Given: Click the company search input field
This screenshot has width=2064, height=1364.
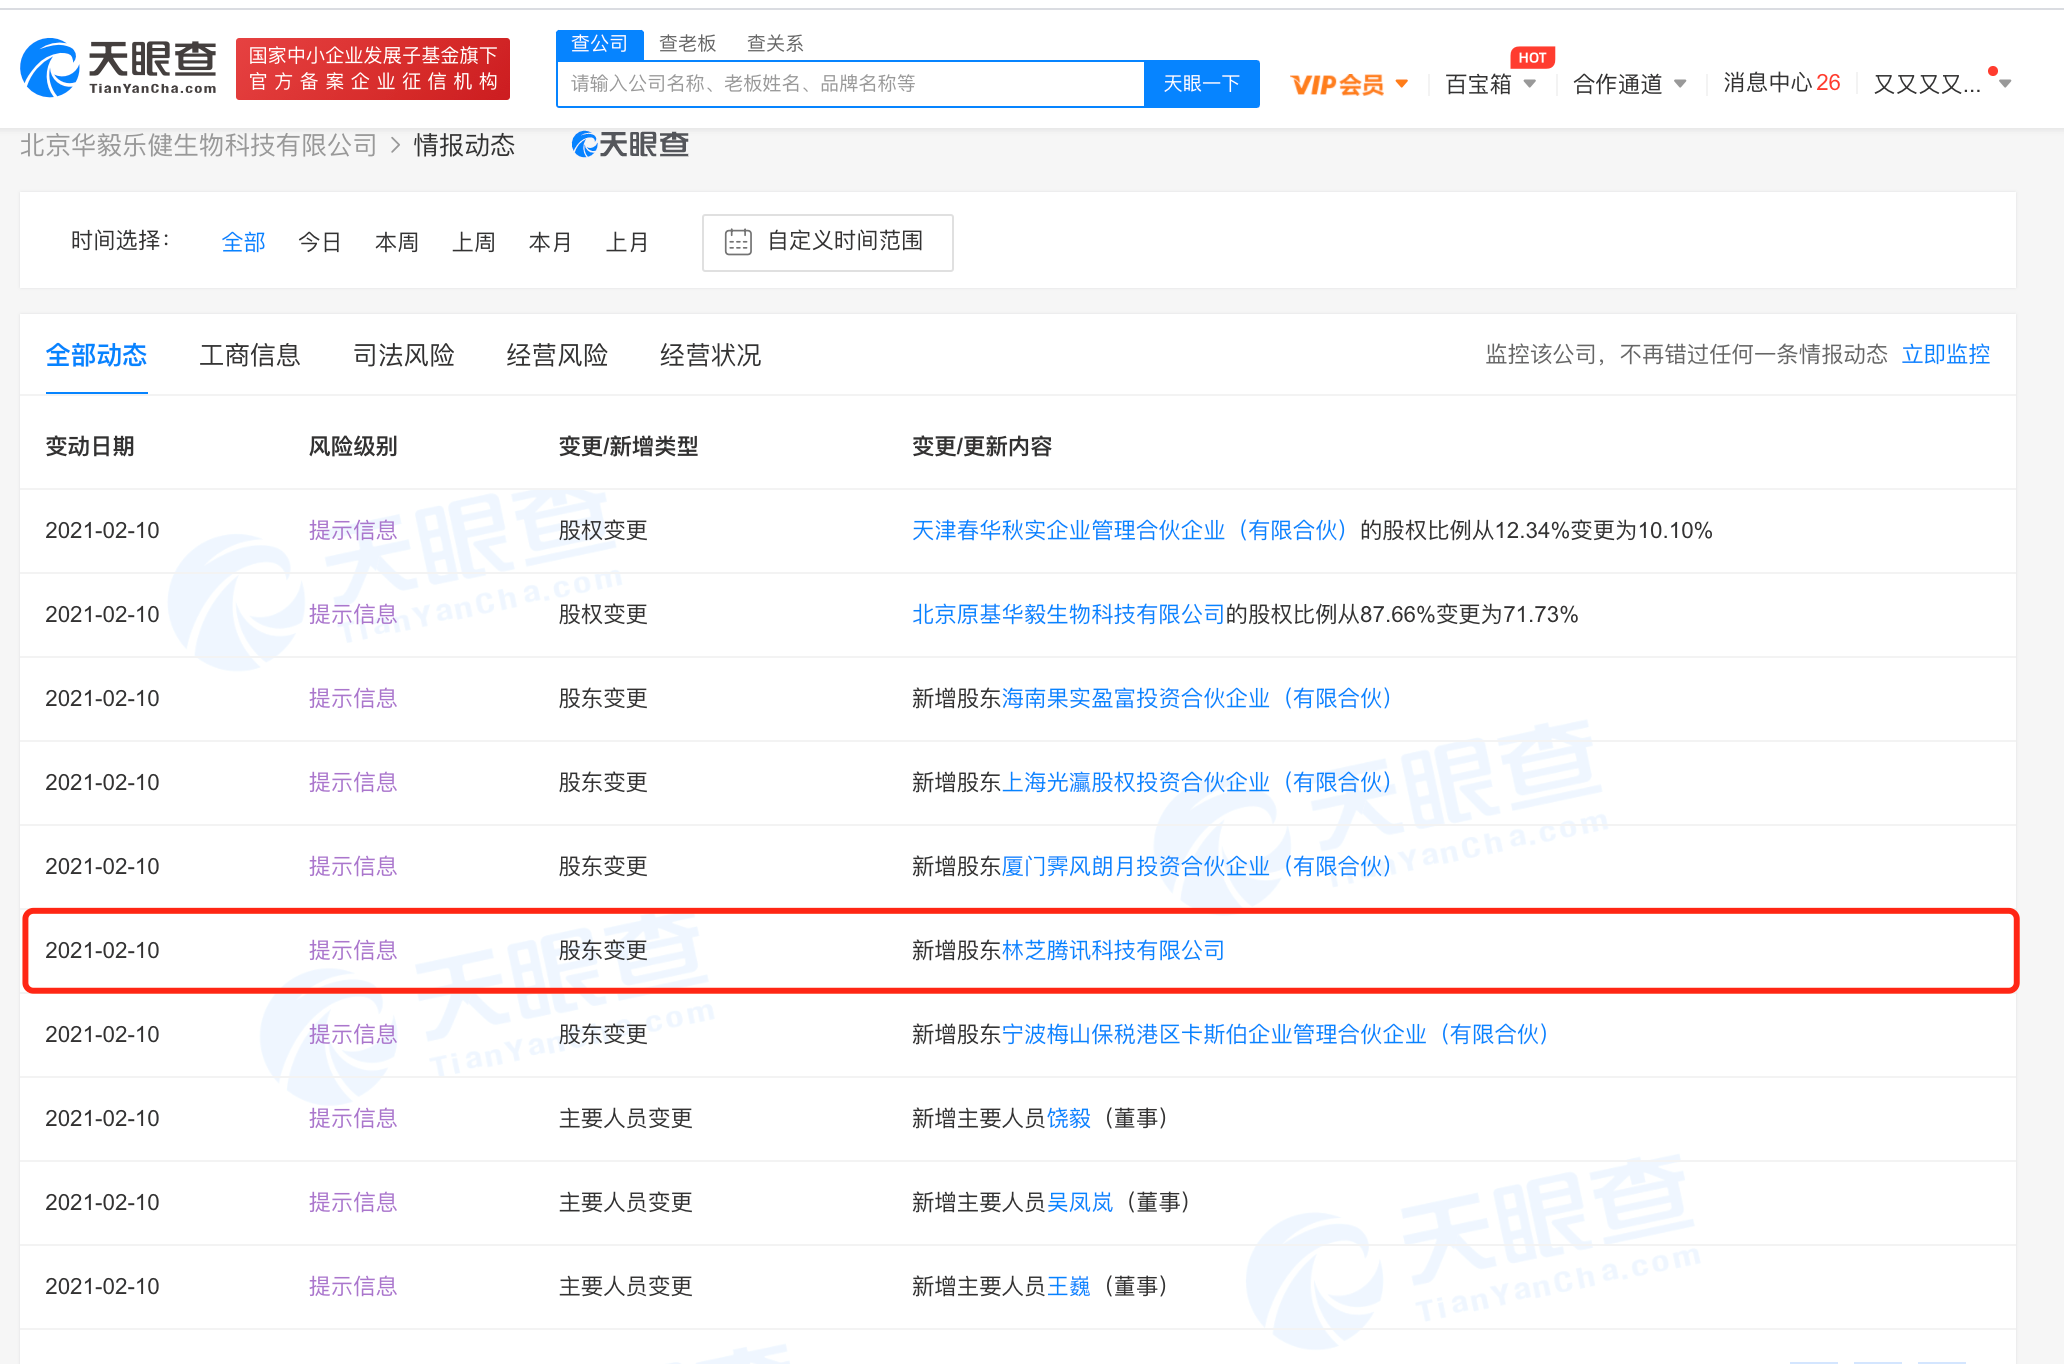Looking at the screenshot, I should (851, 84).
